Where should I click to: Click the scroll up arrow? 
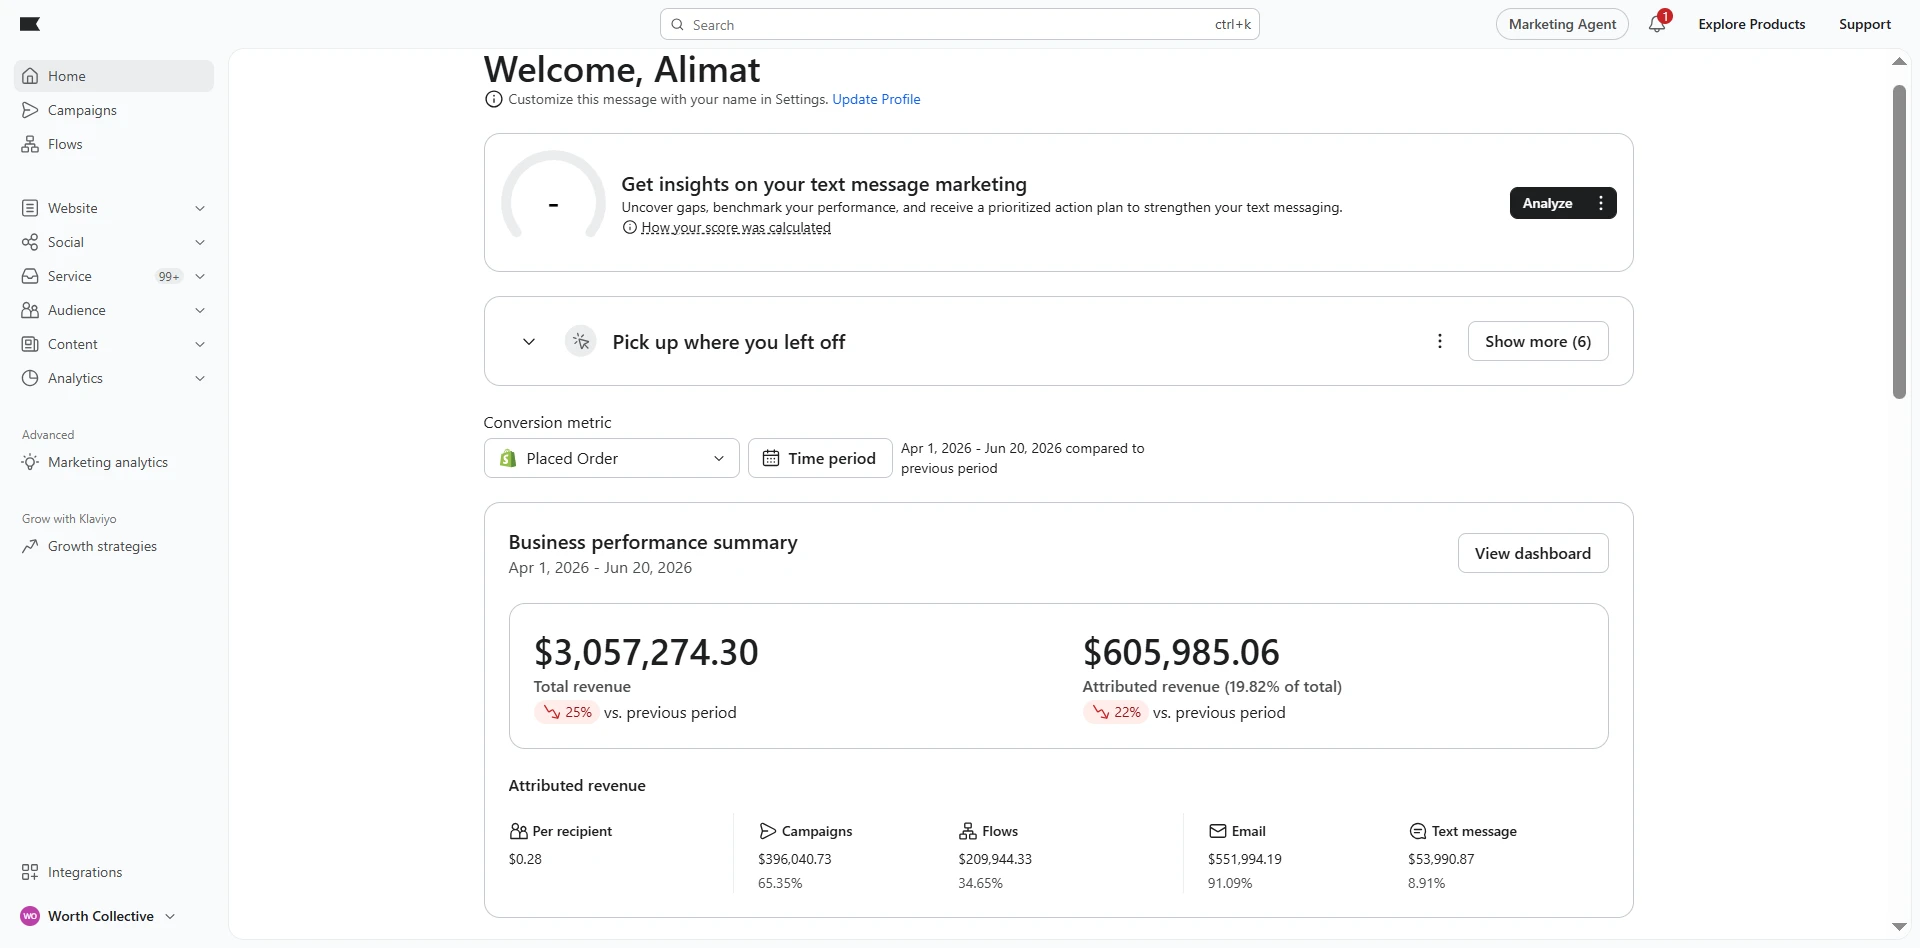click(x=1899, y=62)
